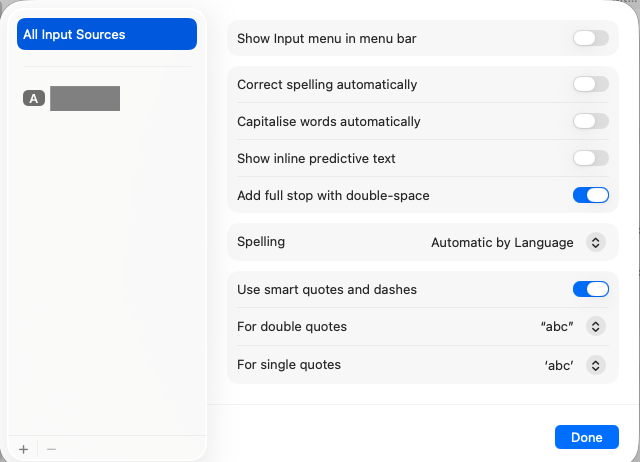Click the Spelling row label
This screenshot has width=640, height=462.
[x=261, y=242]
